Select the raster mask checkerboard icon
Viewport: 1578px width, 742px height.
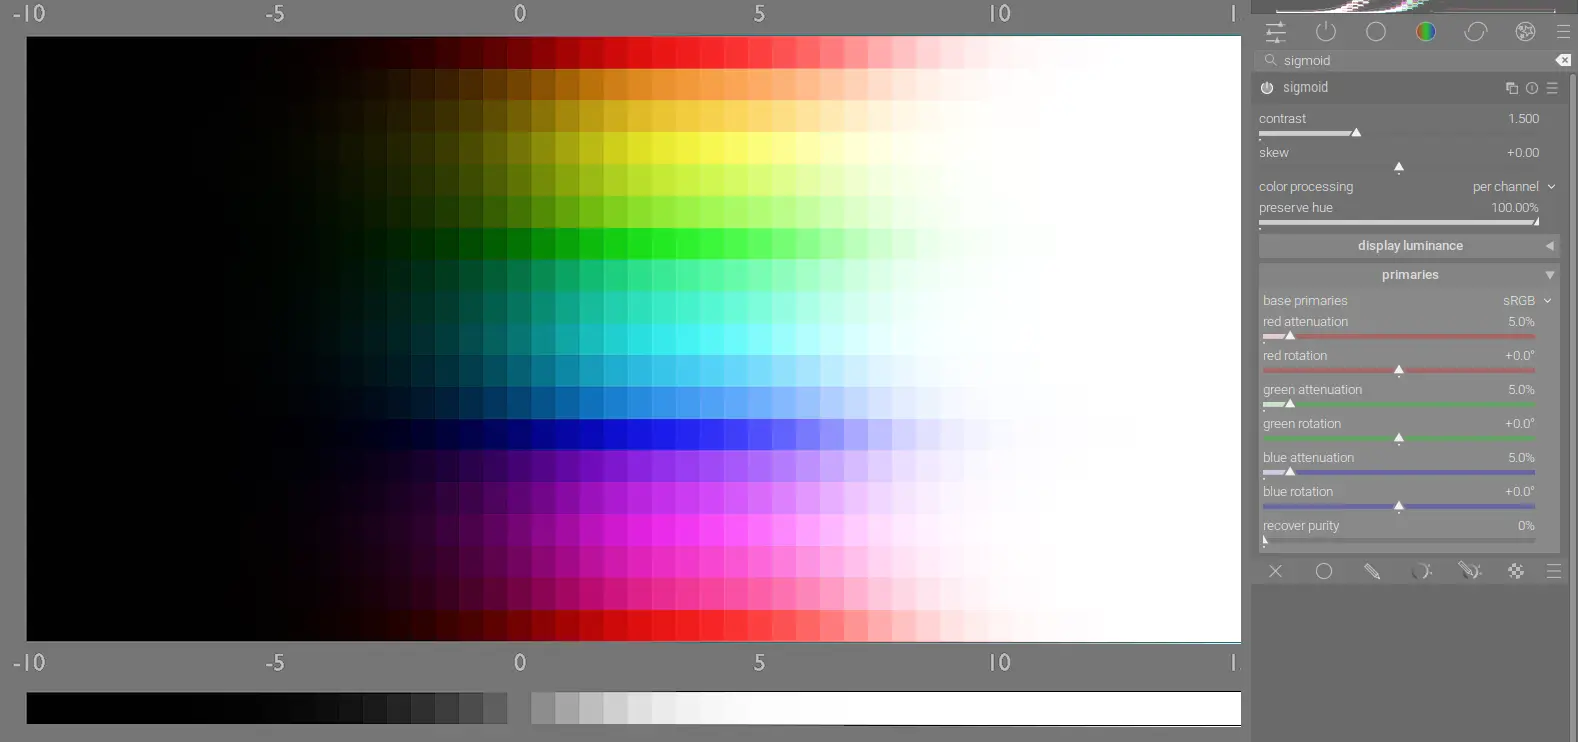pos(1516,571)
